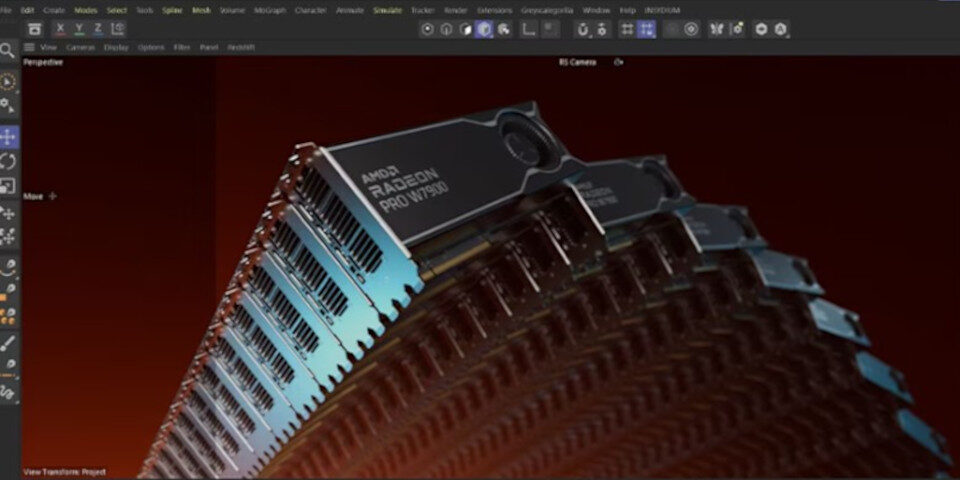
Task: Click the search magnifier icon
Action: point(8,50)
